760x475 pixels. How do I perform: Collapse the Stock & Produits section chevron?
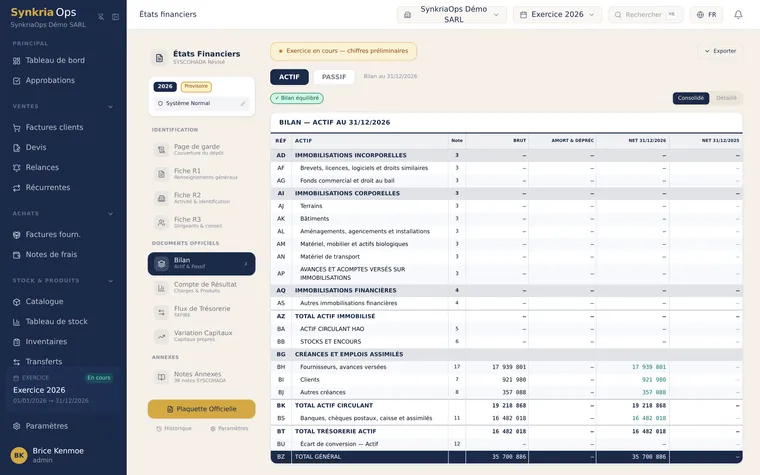[111, 281]
